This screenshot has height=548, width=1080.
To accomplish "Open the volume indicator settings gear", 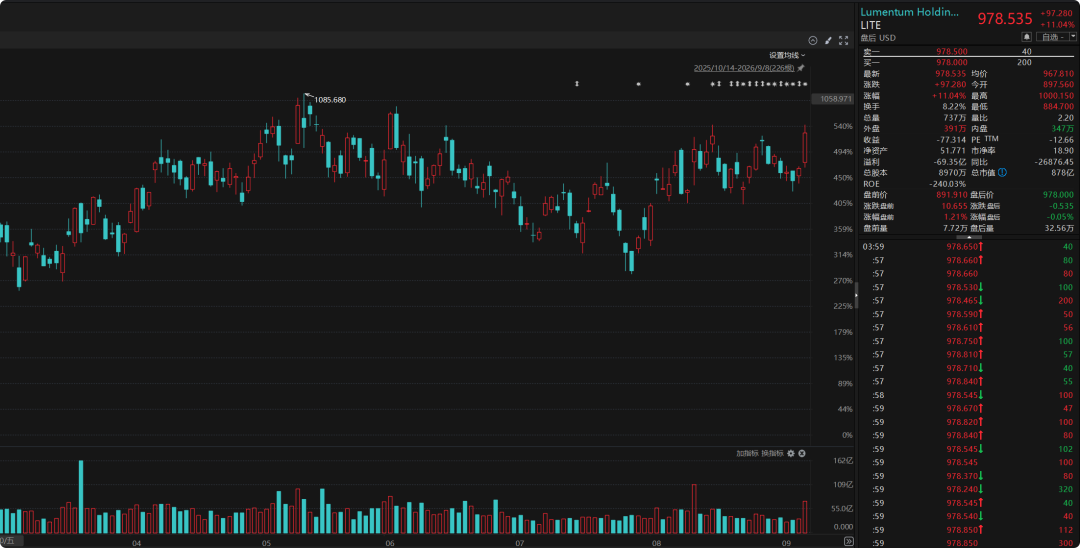I will [x=791, y=454].
